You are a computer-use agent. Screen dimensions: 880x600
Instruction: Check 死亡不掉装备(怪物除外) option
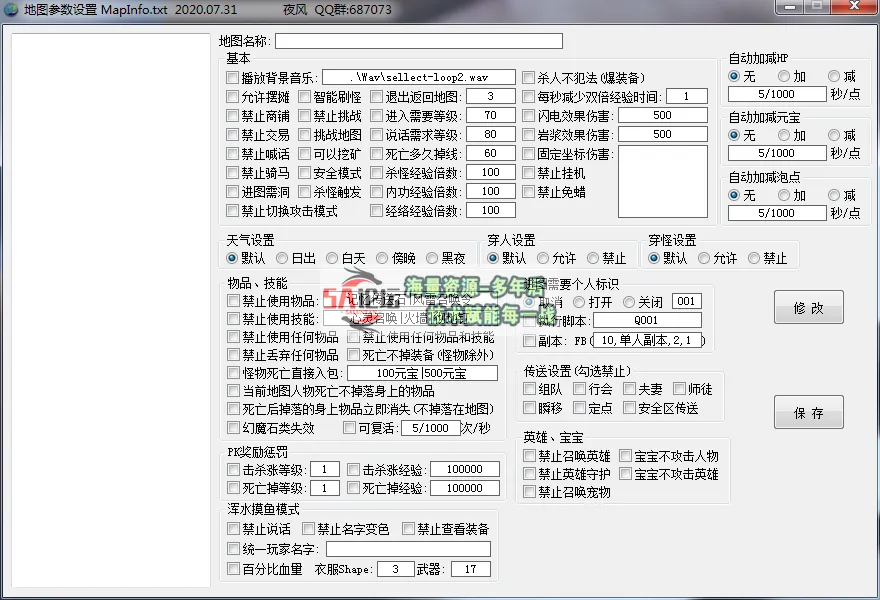pyautogui.click(x=354, y=354)
